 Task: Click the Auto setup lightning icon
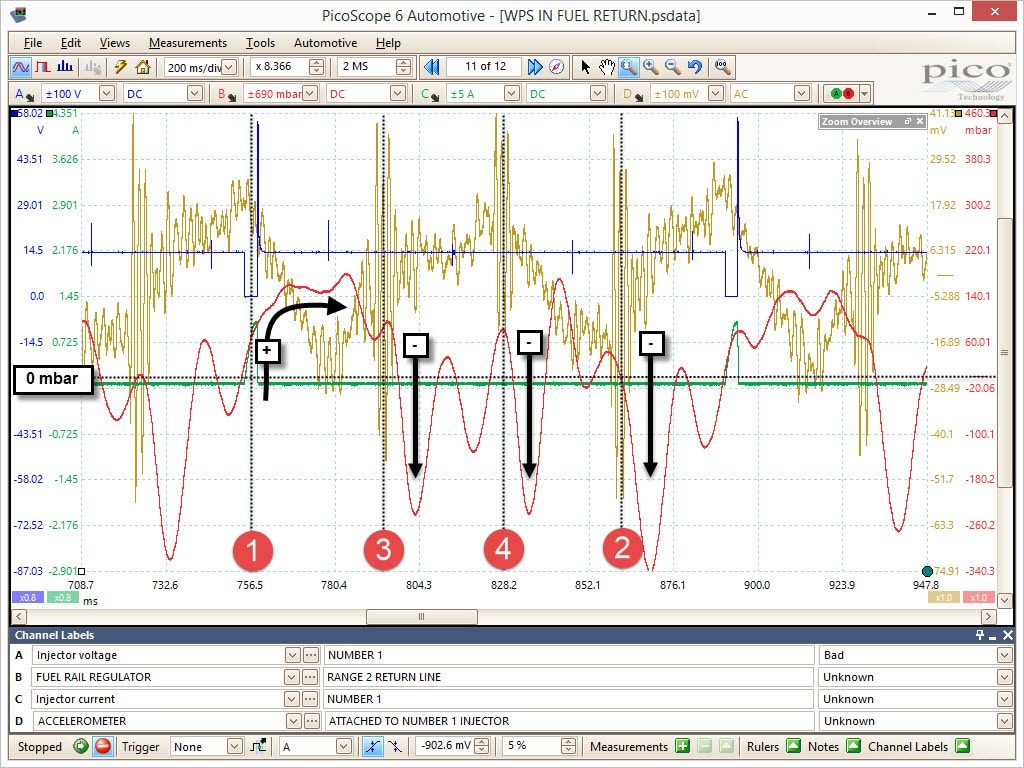pos(120,67)
